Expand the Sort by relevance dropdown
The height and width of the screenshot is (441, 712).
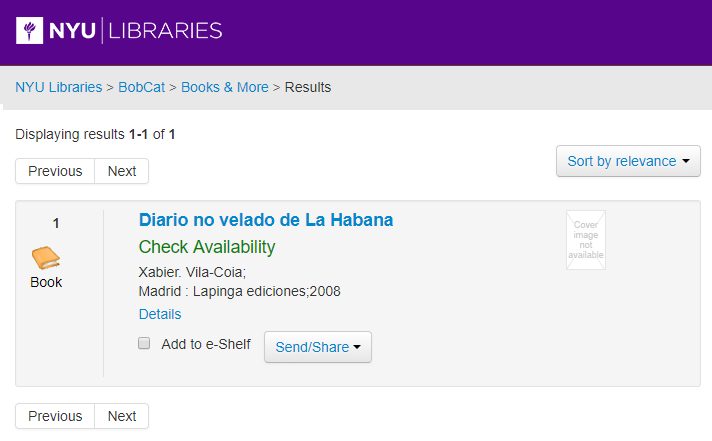coord(628,161)
